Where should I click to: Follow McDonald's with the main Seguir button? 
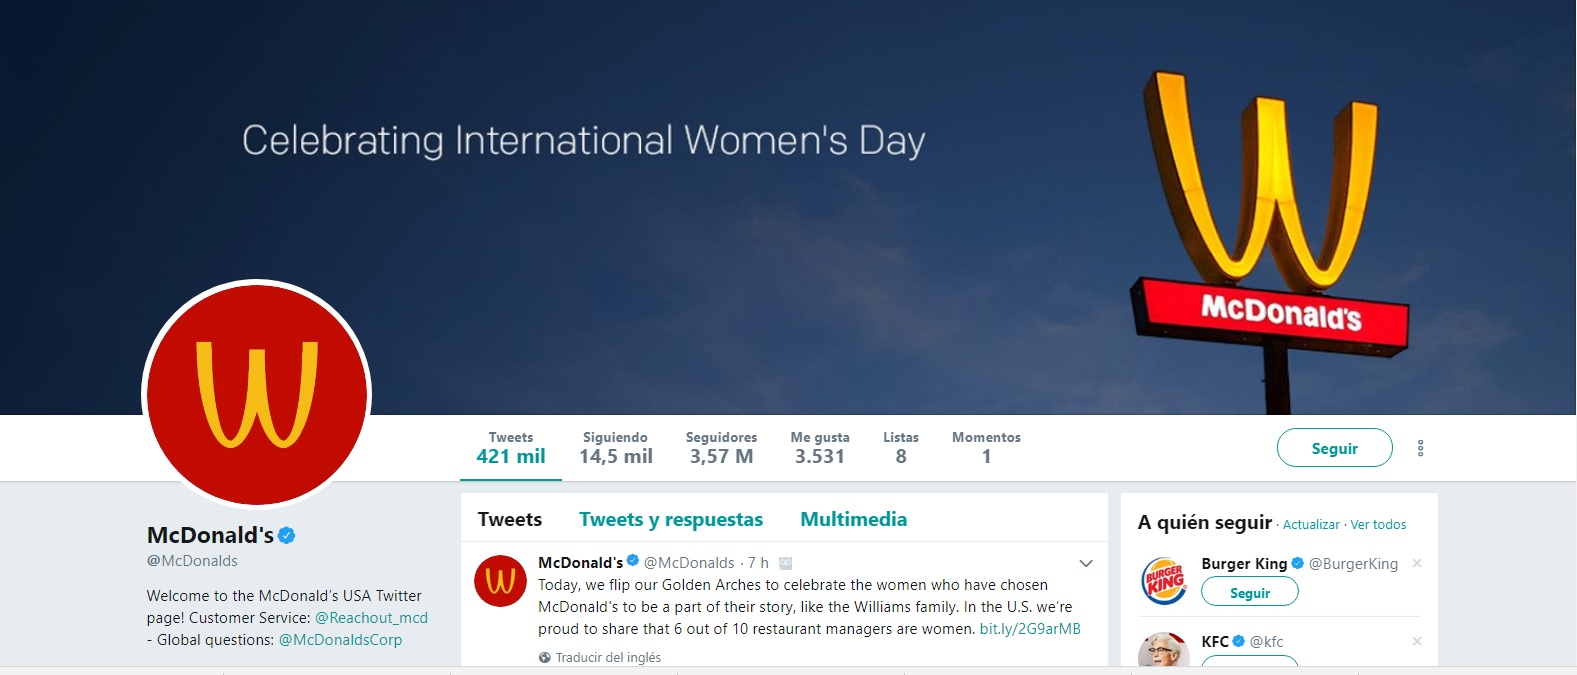[x=1334, y=448]
